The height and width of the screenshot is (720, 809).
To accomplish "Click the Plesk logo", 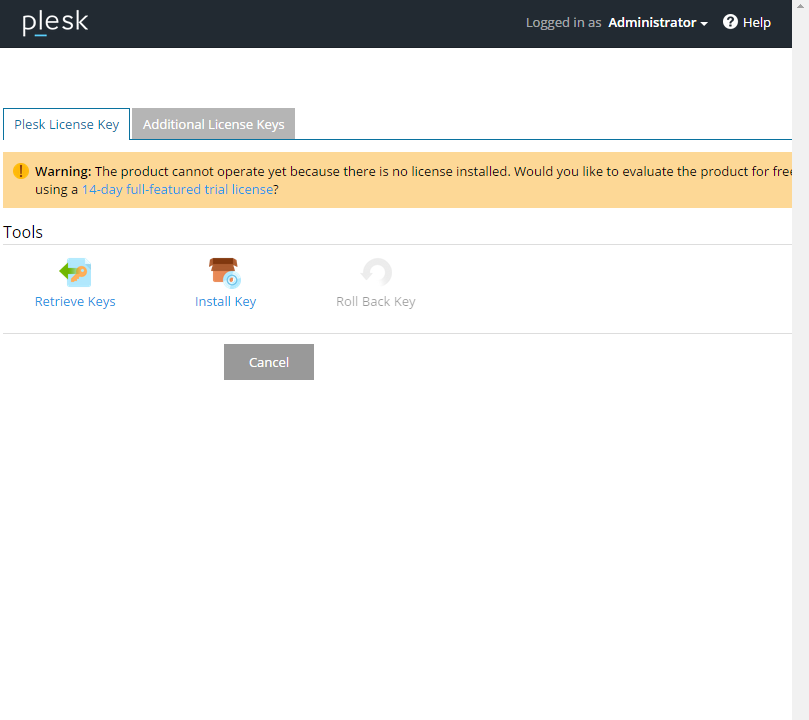I will 55,23.
